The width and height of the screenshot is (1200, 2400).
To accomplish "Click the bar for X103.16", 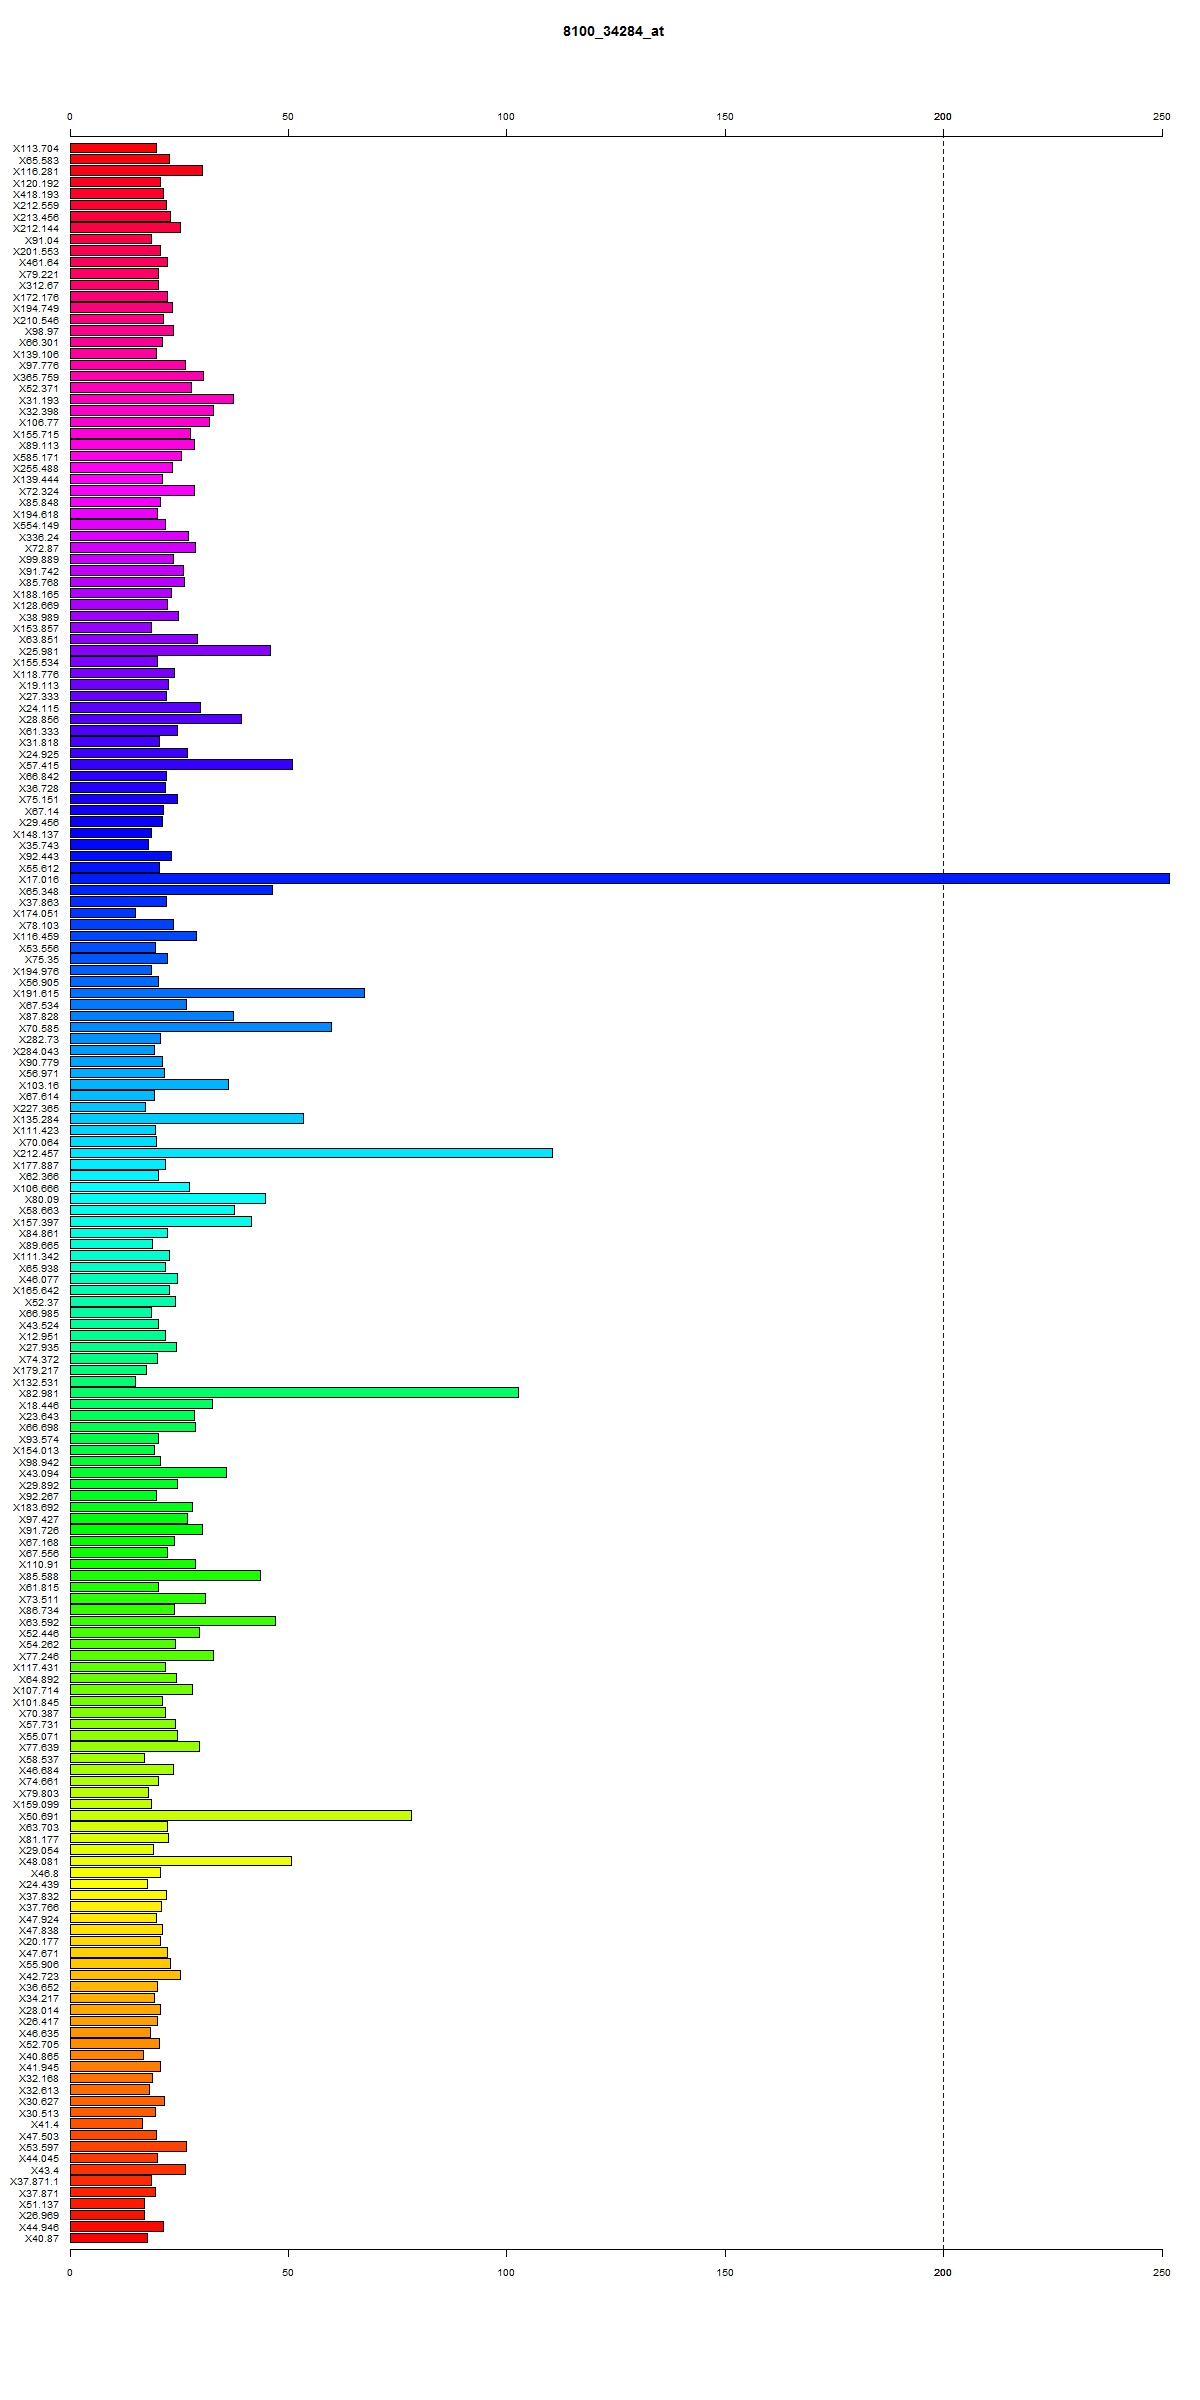I will [x=149, y=1085].
